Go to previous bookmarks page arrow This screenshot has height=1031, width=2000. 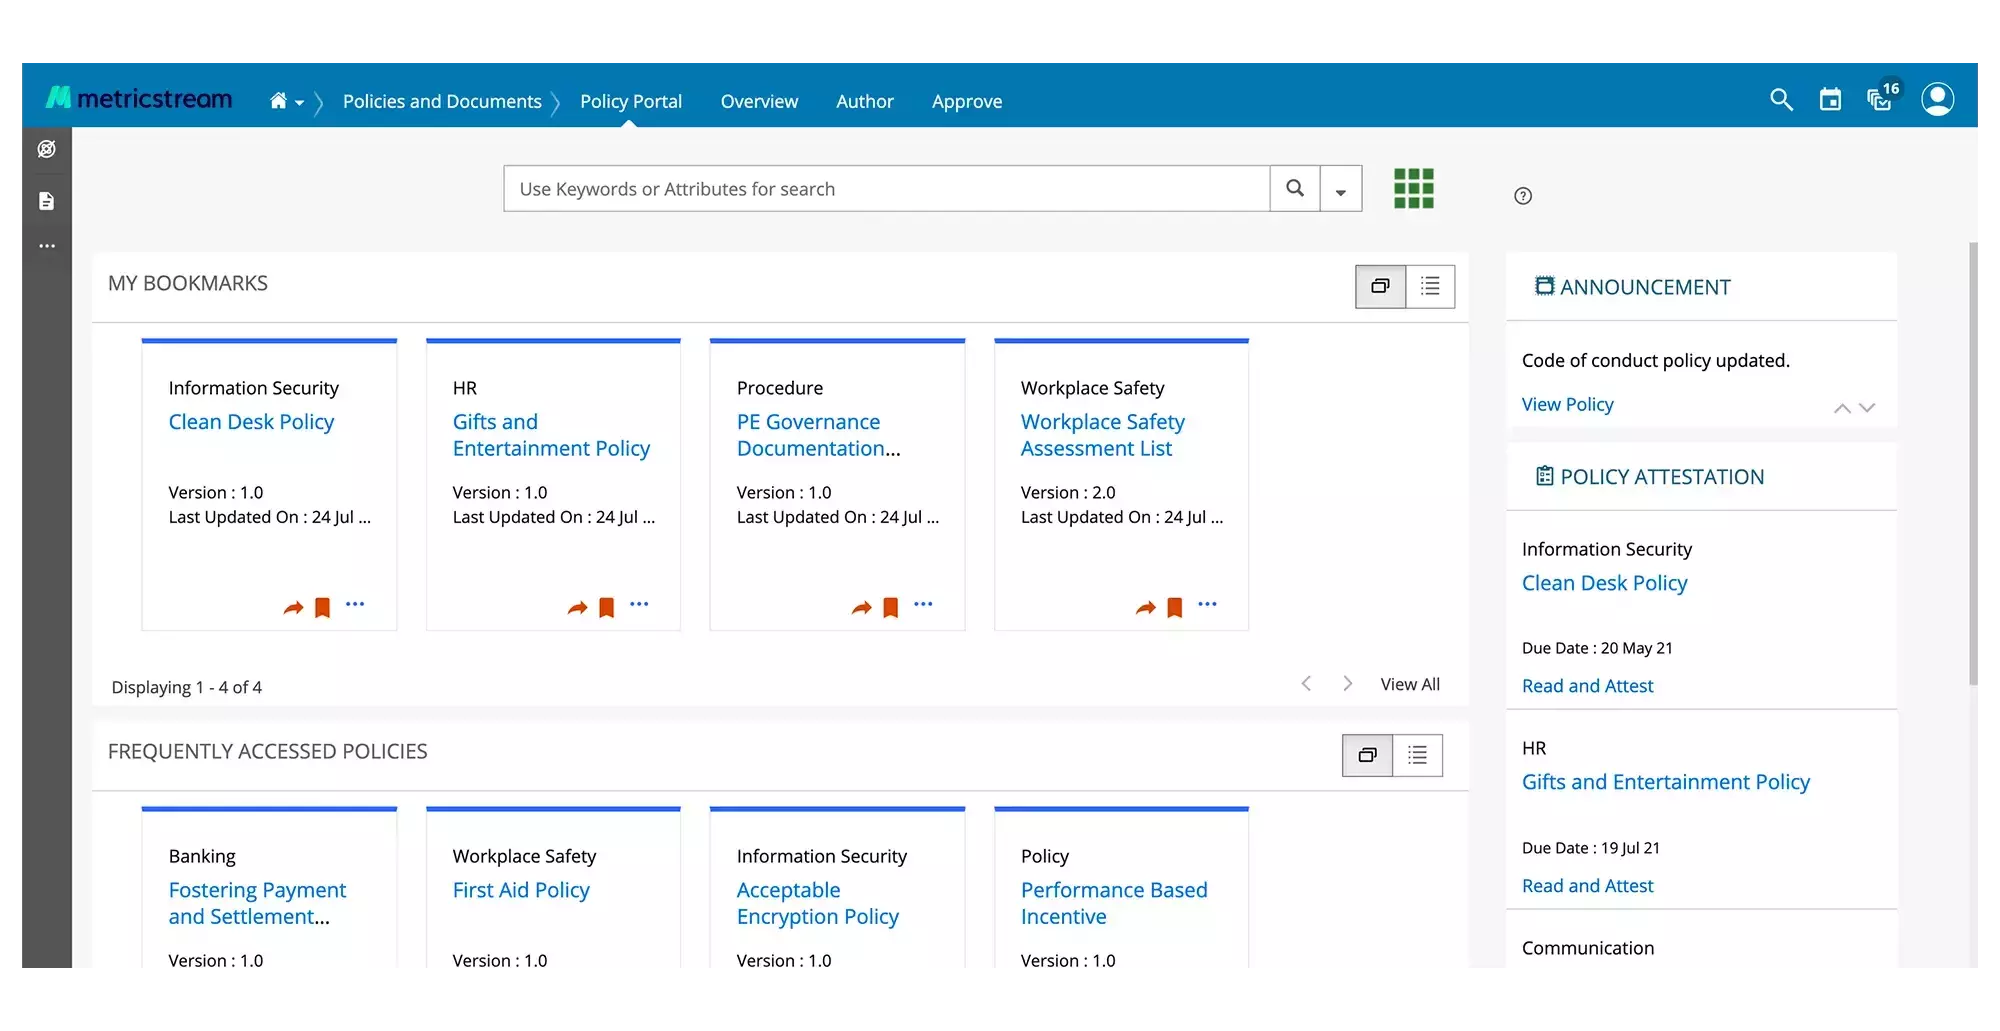point(1306,683)
